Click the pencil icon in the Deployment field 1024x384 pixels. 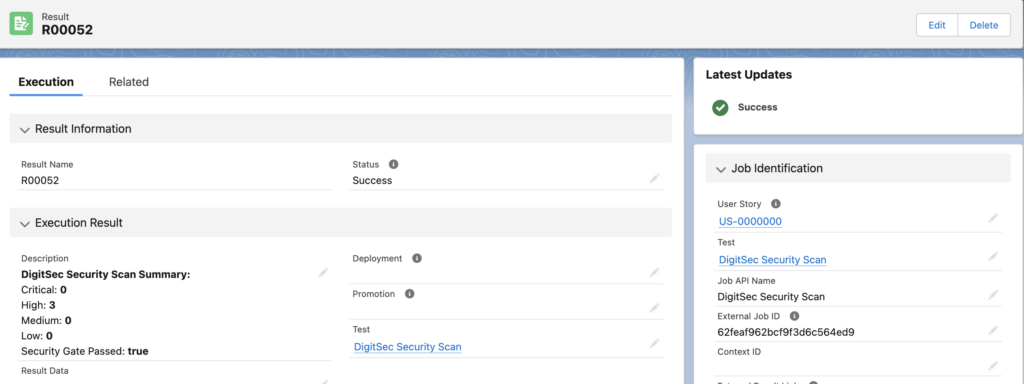(654, 272)
